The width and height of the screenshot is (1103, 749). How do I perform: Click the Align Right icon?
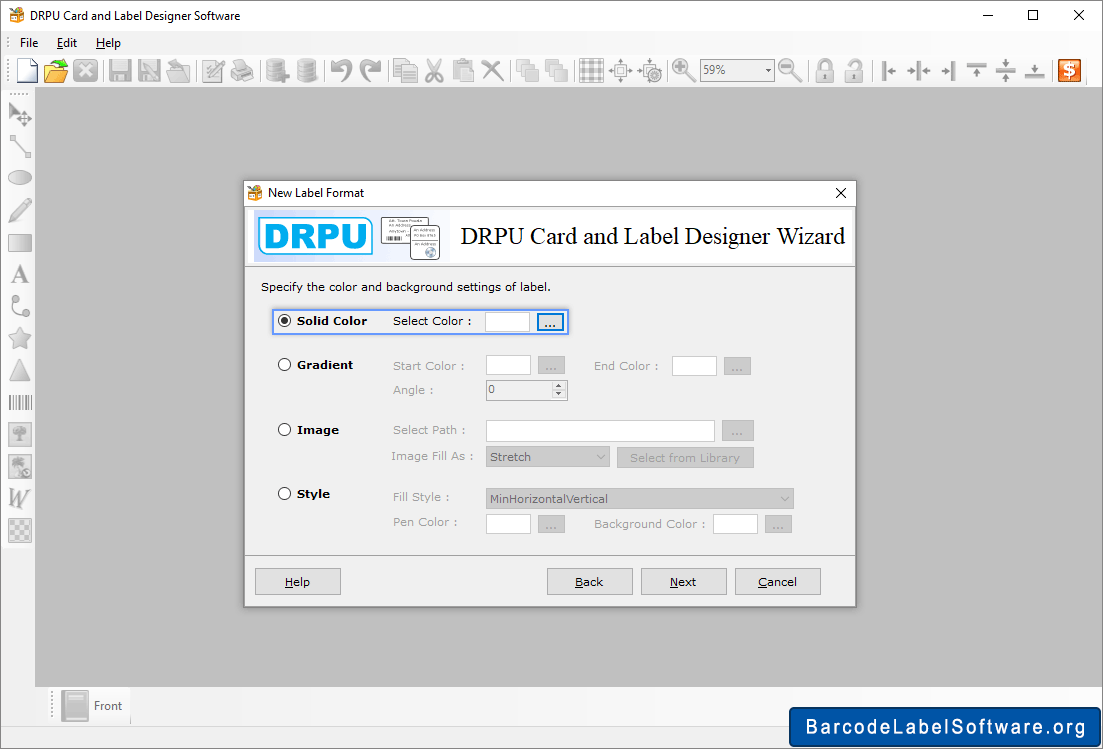[x=948, y=70]
